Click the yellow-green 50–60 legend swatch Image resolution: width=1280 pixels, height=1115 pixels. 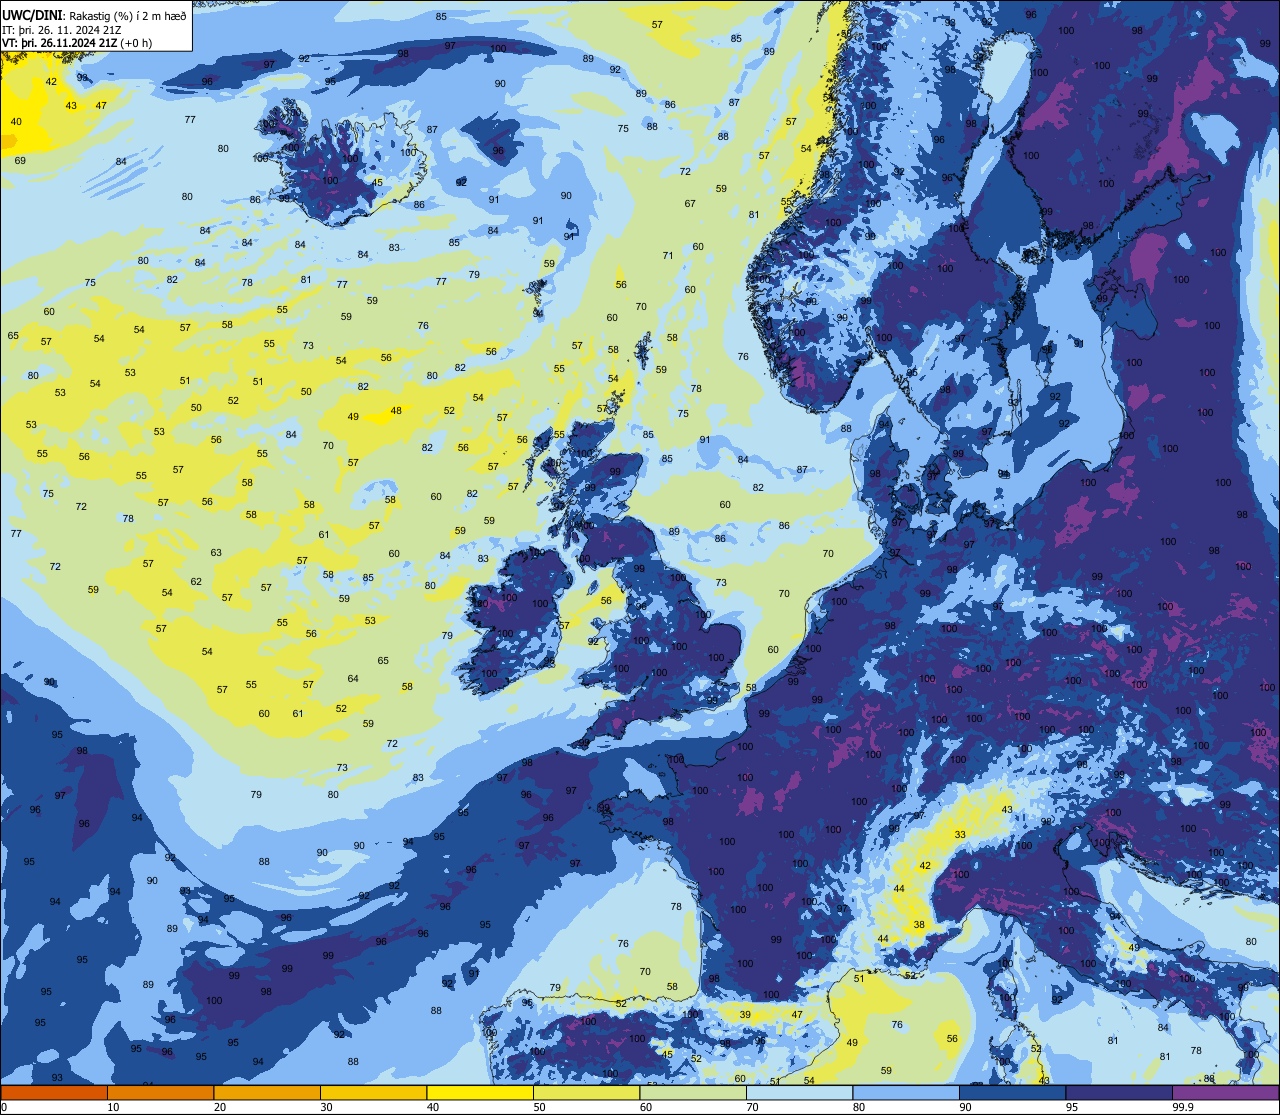pyautogui.click(x=586, y=1092)
